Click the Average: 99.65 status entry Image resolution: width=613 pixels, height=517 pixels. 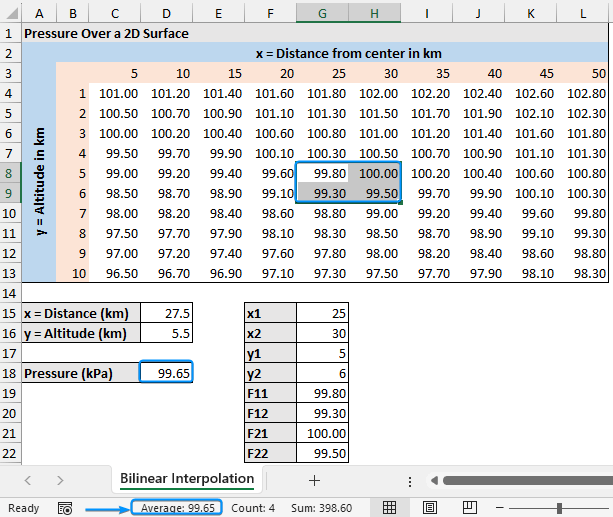(177, 508)
